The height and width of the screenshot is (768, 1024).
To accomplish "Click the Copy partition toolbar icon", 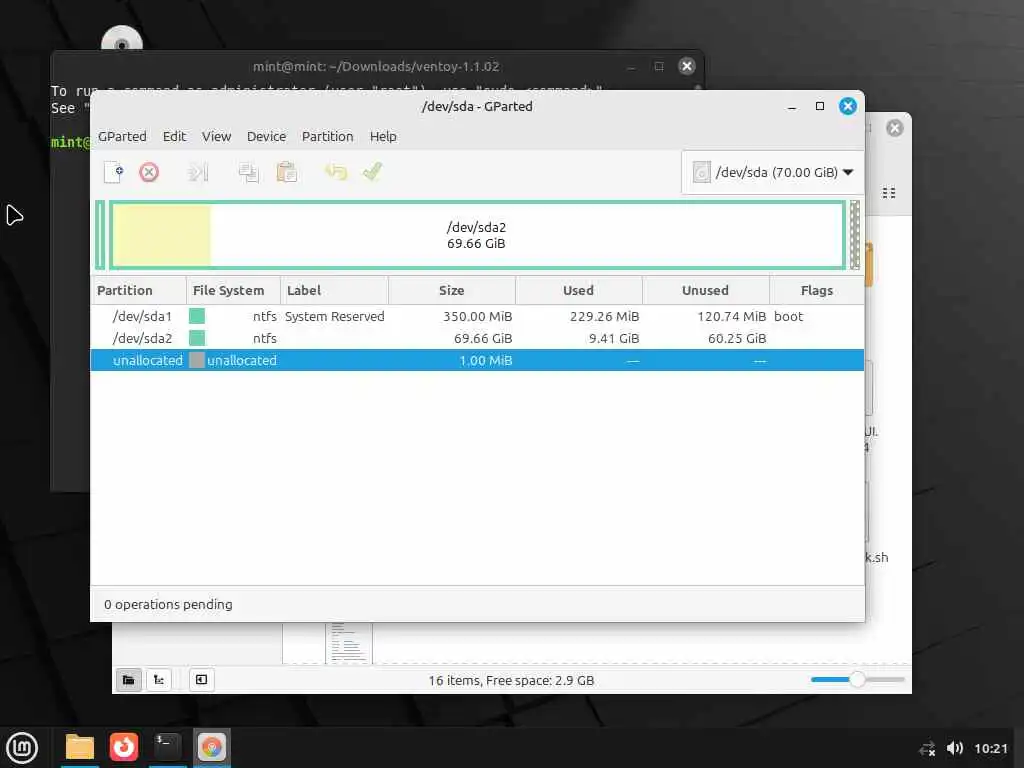I will point(248,172).
